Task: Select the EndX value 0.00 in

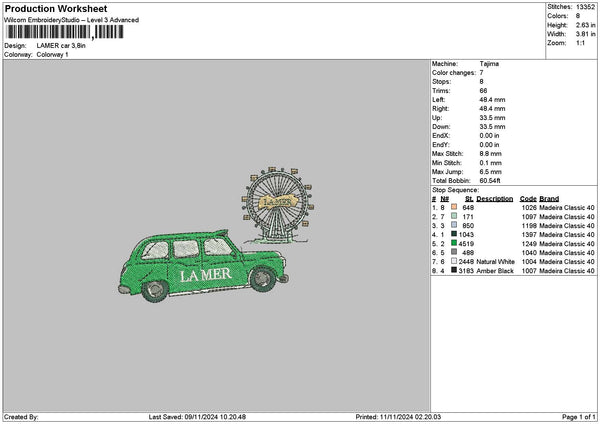Action: (489, 136)
